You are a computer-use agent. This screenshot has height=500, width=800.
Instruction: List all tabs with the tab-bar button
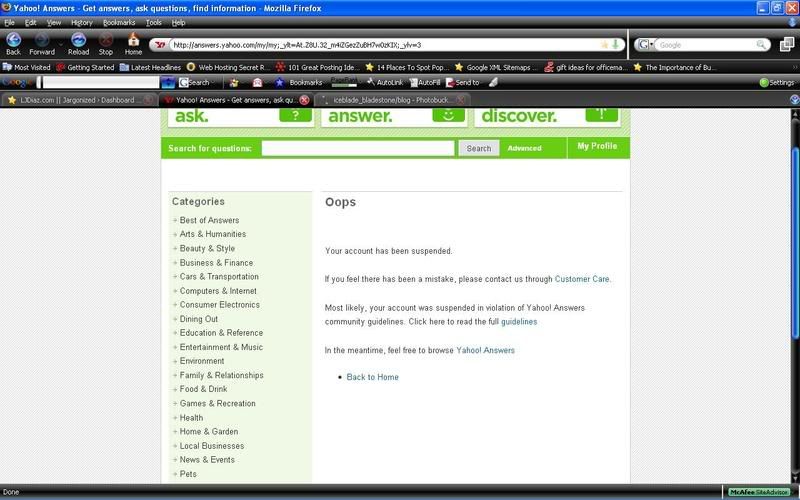(x=794, y=100)
